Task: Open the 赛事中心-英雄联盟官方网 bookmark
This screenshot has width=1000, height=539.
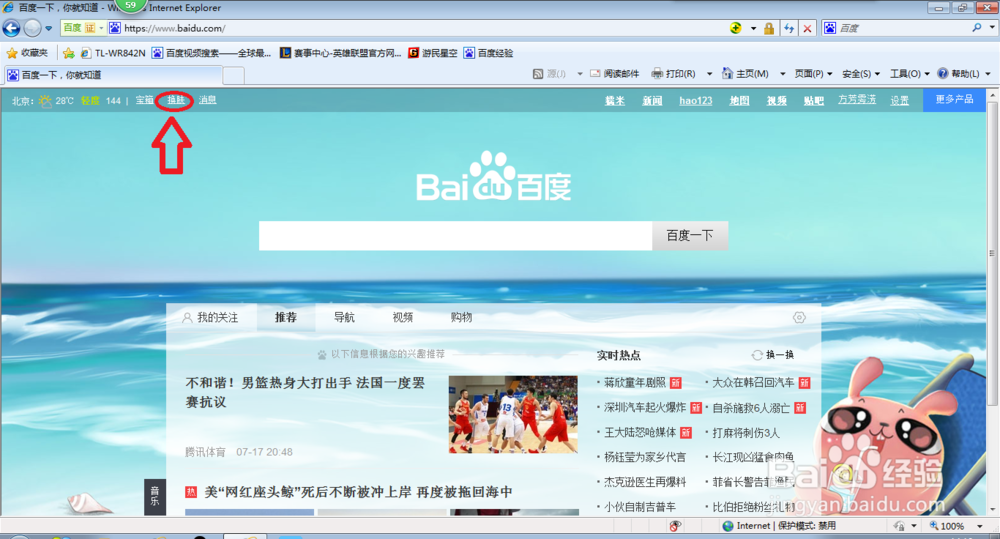Action: [x=341, y=53]
